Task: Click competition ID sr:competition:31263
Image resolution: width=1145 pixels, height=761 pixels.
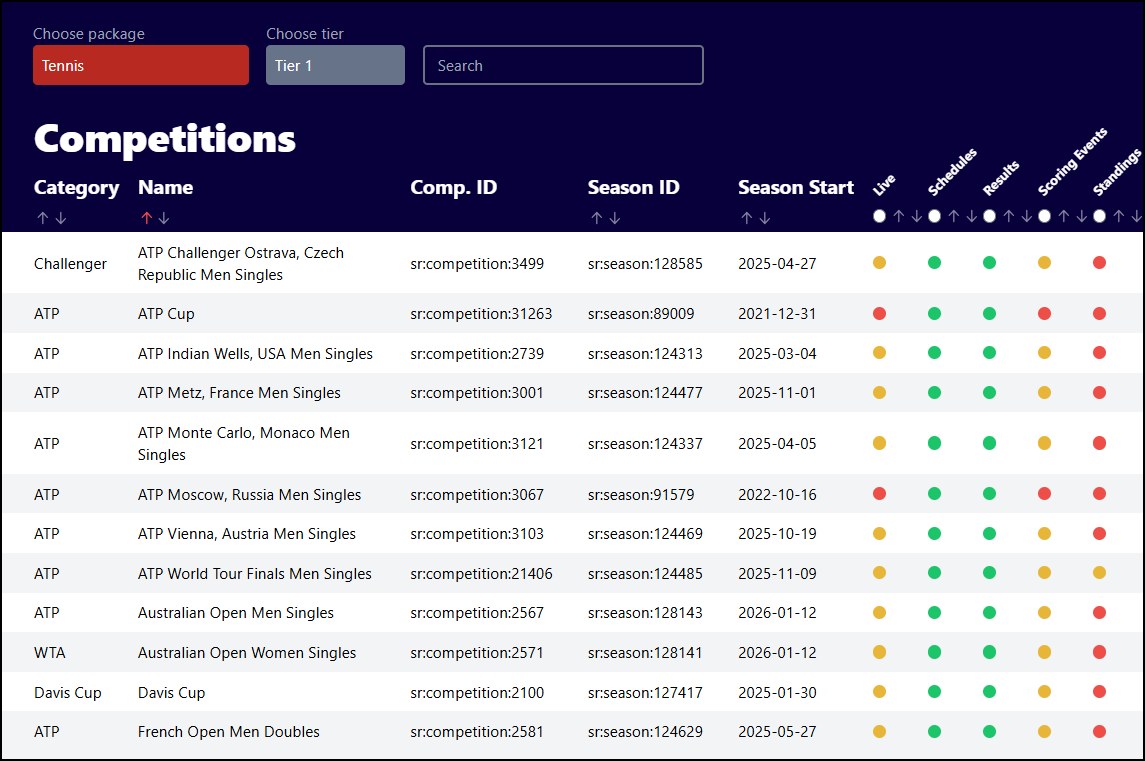Action: click(481, 314)
